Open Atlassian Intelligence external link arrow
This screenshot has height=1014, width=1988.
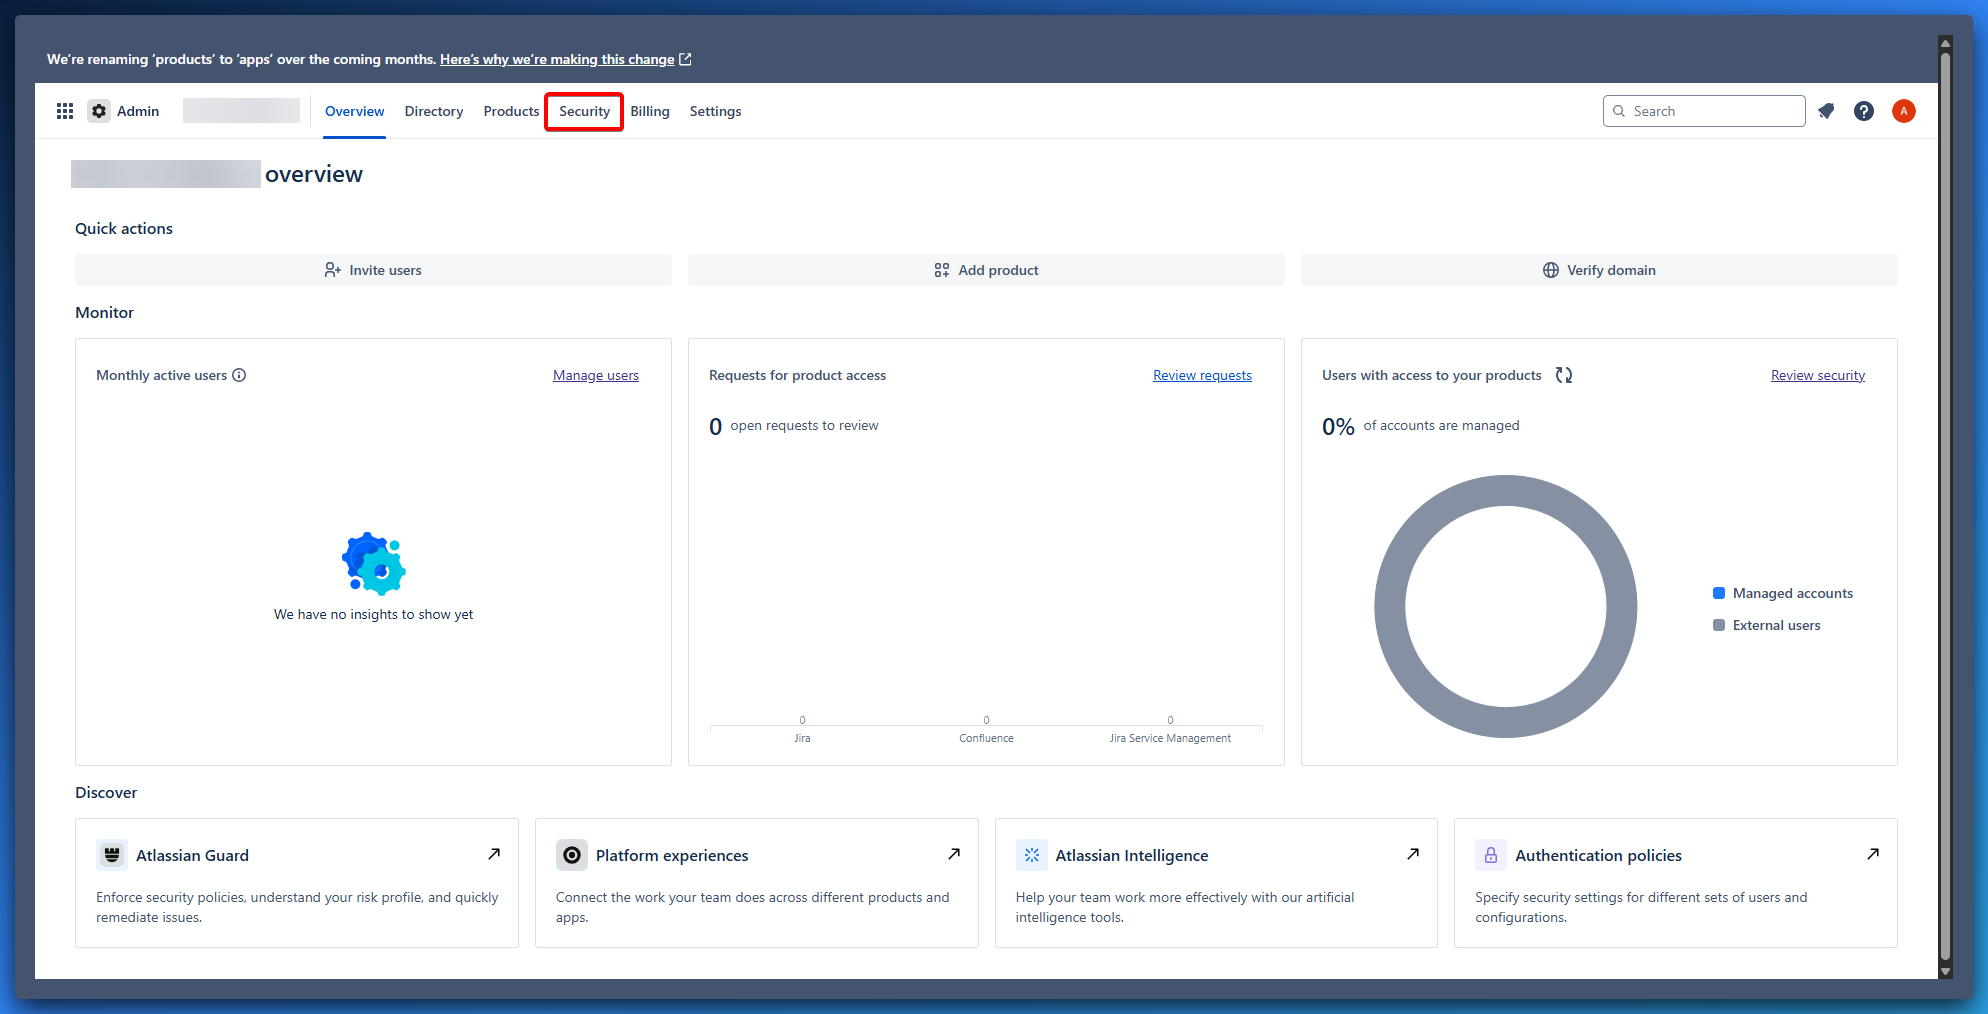coord(1413,854)
